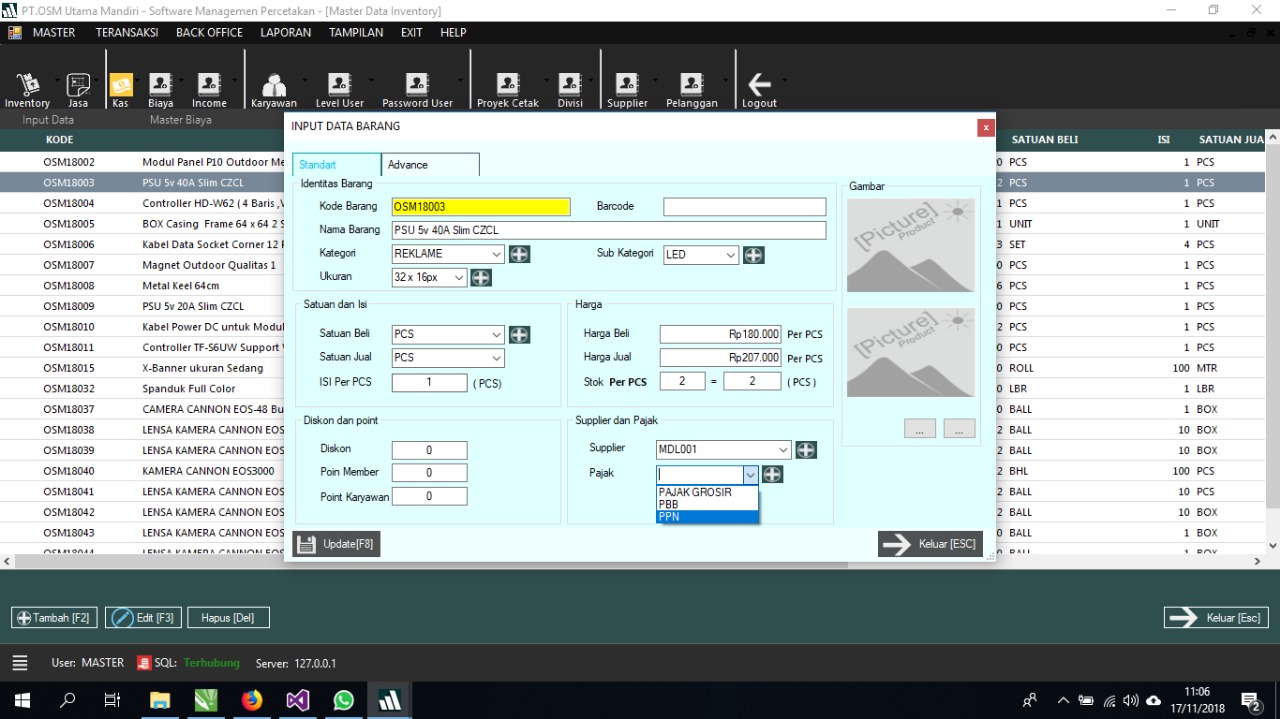Open the Sub Kategori LED dropdown
Screen dimensions: 1280x719
click(x=731, y=255)
